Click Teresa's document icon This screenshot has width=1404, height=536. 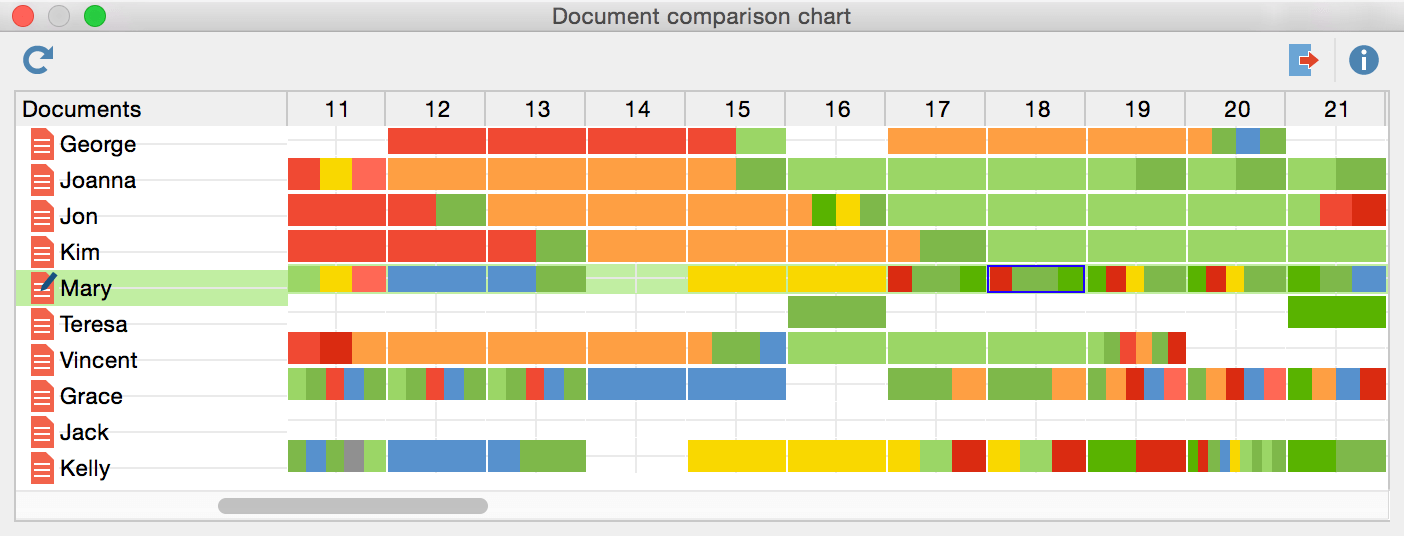(42, 324)
